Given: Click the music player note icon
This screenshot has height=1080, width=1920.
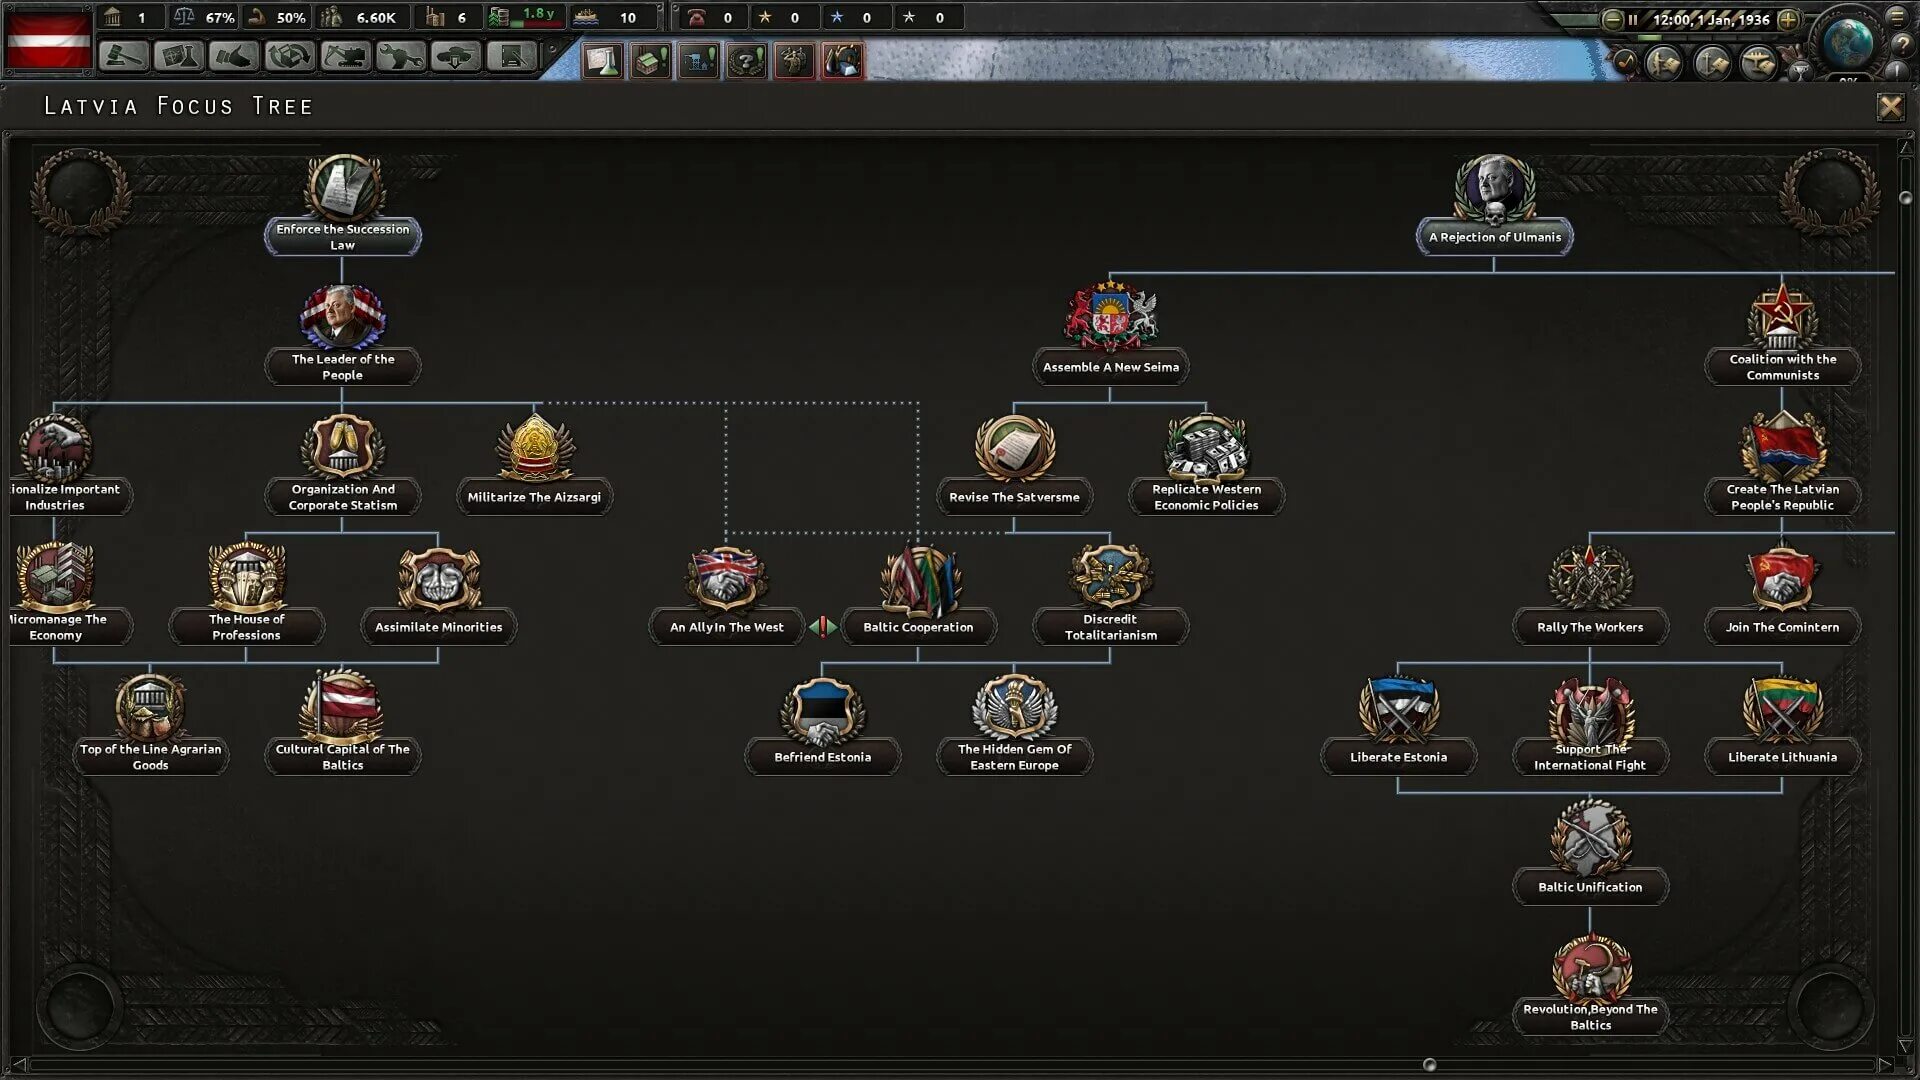Looking at the screenshot, I should pos(1624,62).
